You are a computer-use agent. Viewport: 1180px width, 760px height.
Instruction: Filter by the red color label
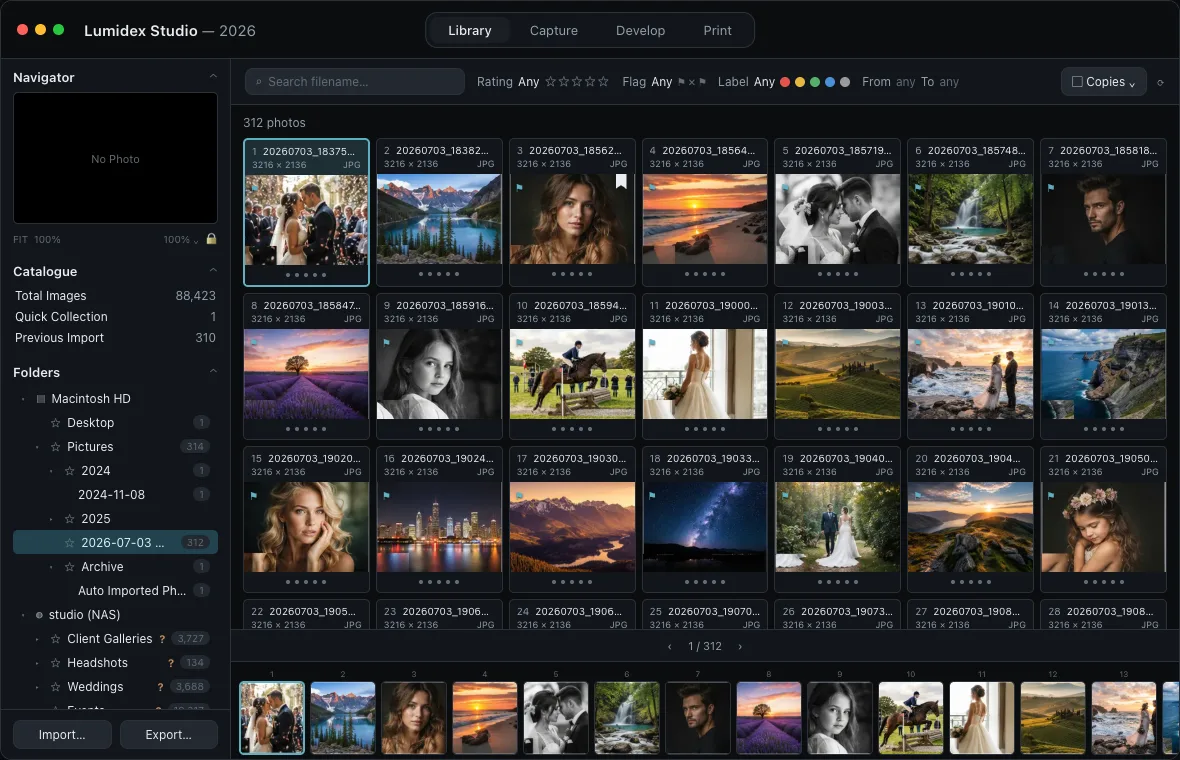pyautogui.click(x=785, y=82)
